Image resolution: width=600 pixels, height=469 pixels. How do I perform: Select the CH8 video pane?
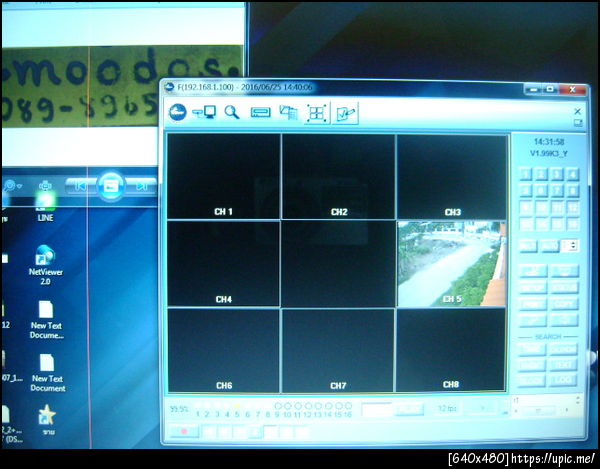[x=451, y=350]
